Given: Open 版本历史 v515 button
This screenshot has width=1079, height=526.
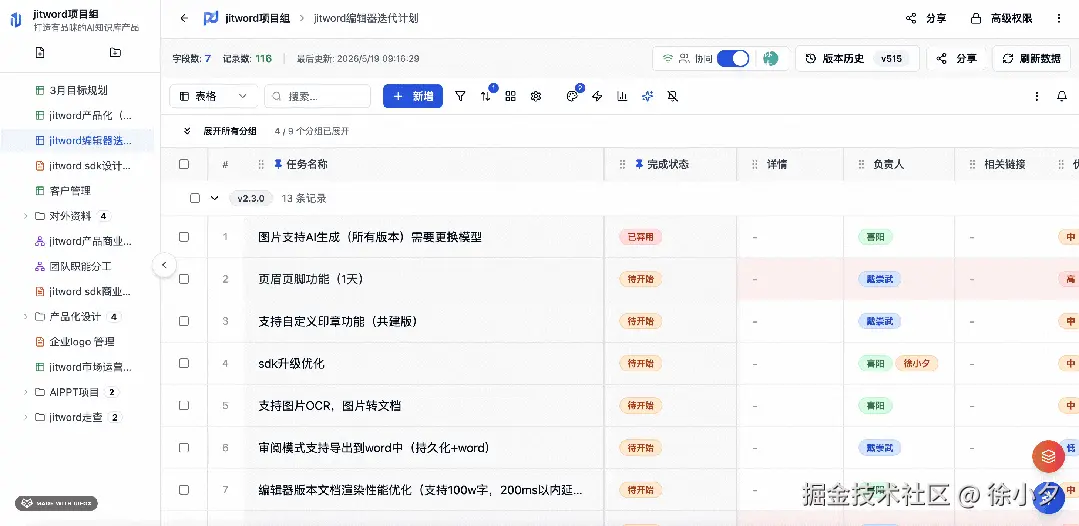Looking at the screenshot, I should [x=857, y=59].
